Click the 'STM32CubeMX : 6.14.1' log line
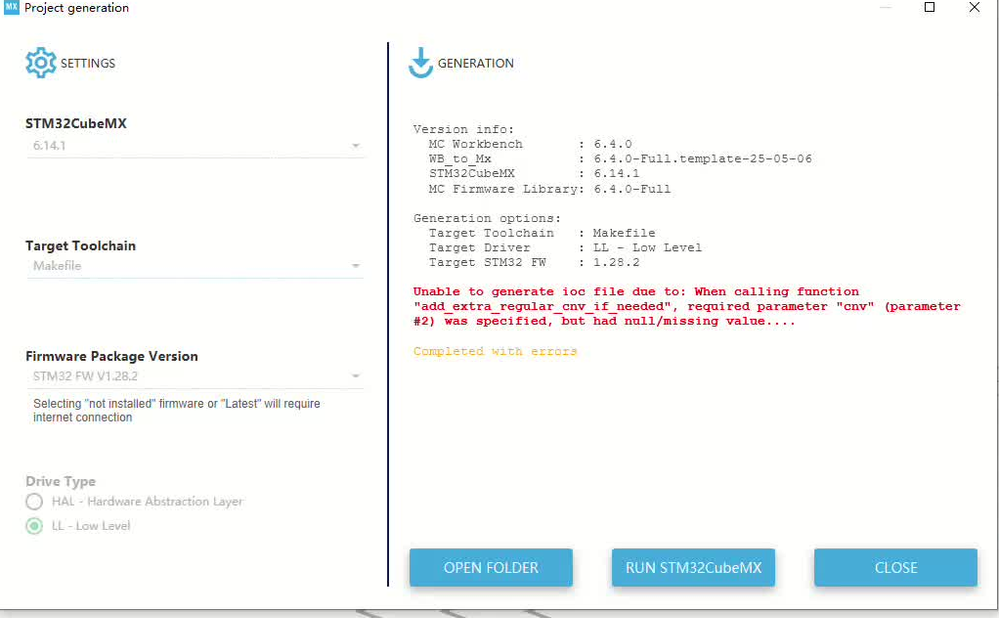Screen dimensions: 999x618 click(534, 173)
